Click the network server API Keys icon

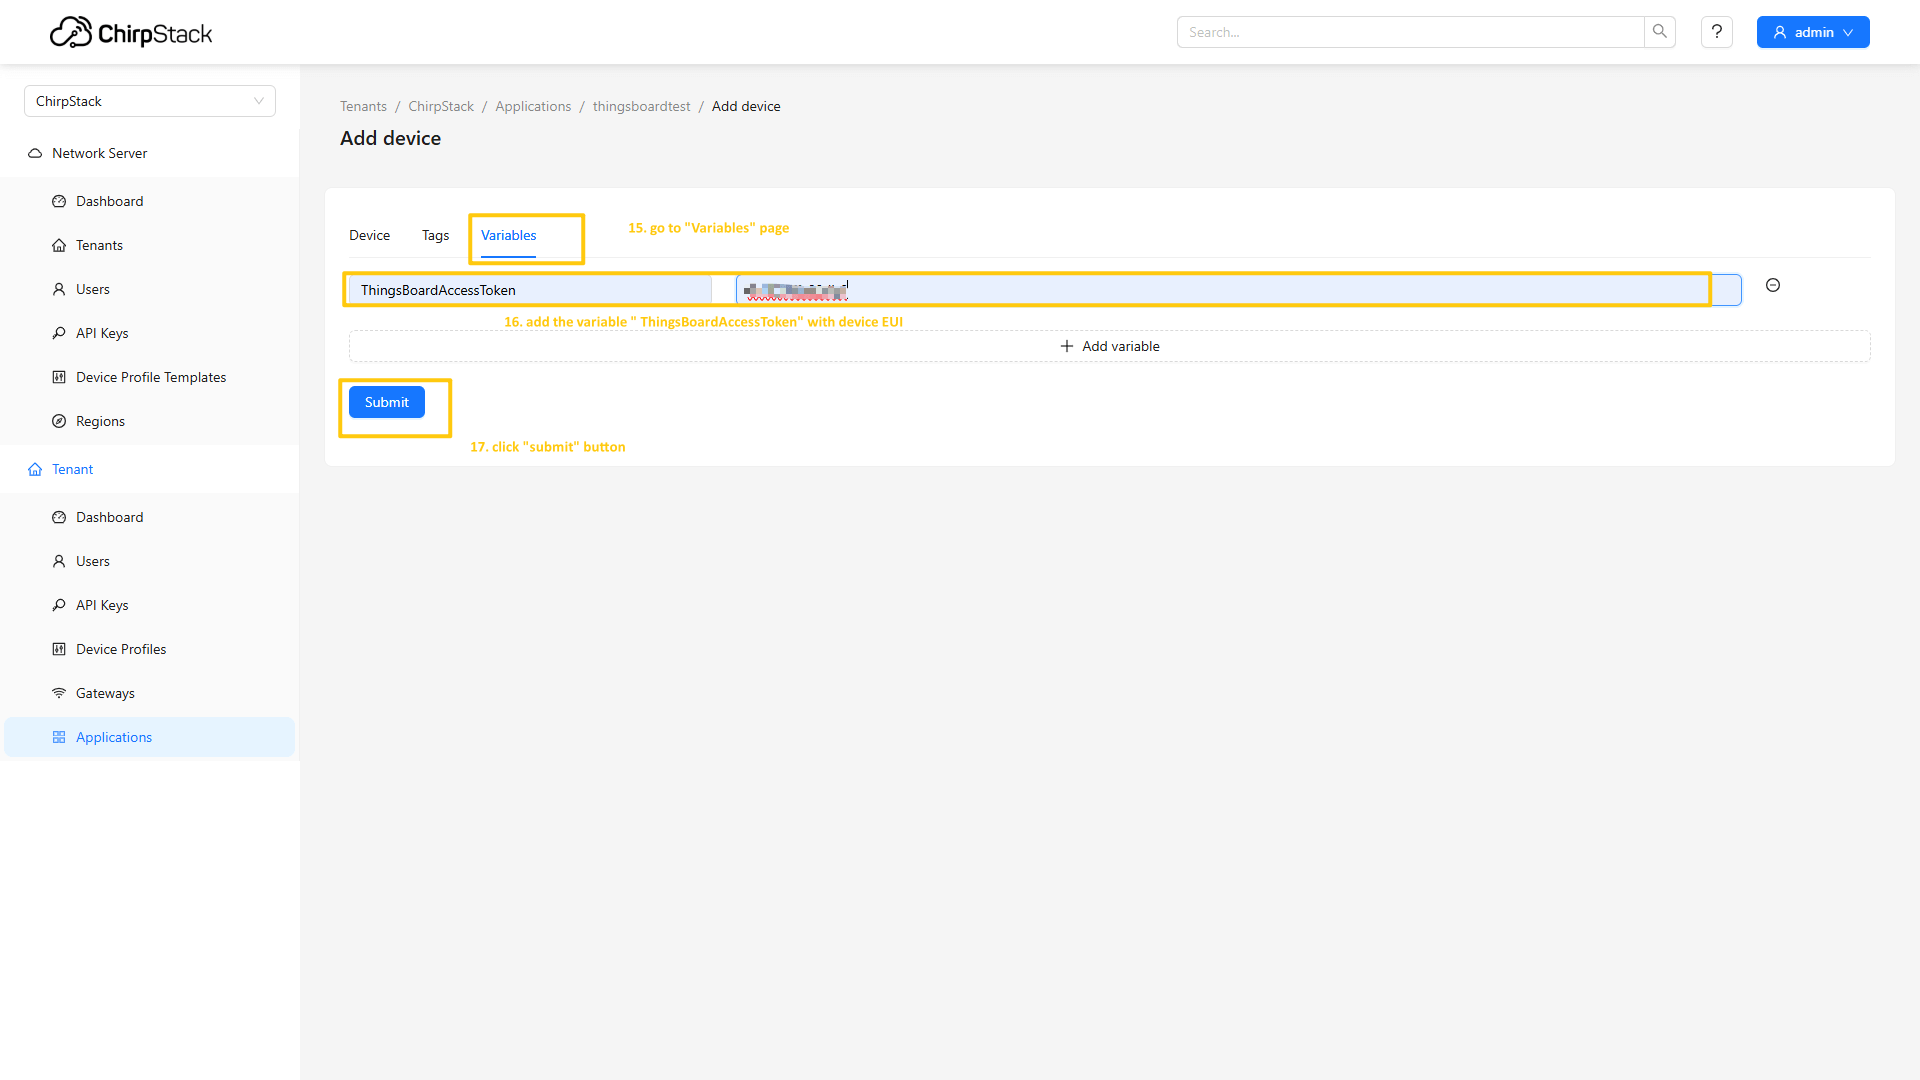[59, 333]
